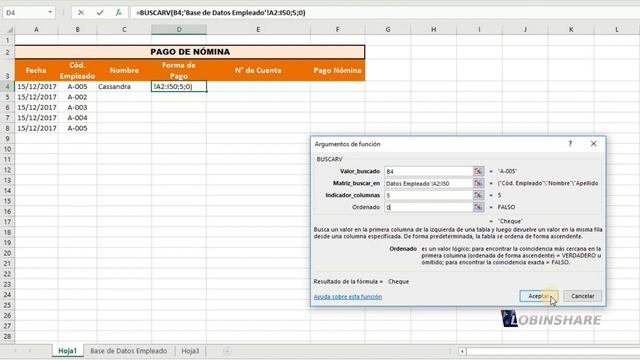Click Ordenado range selector icon
This screenshot has width=640, height=360.
click(478, 207)
